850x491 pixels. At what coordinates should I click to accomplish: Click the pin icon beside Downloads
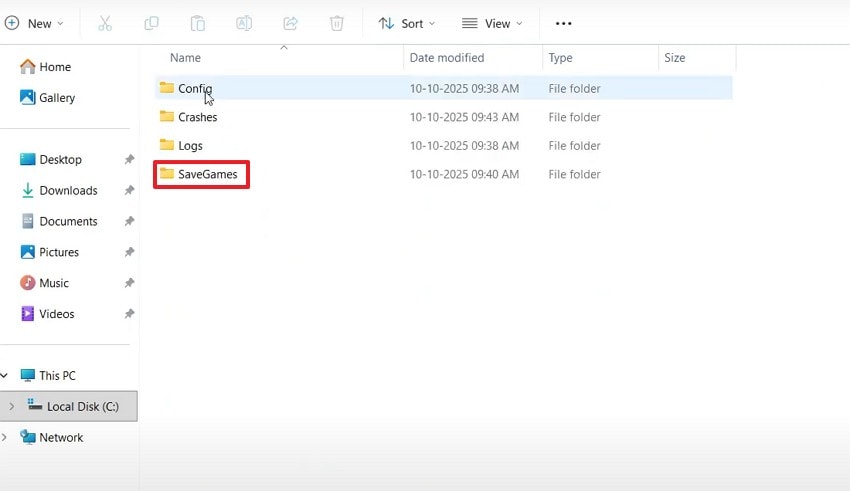pos(129,190)
